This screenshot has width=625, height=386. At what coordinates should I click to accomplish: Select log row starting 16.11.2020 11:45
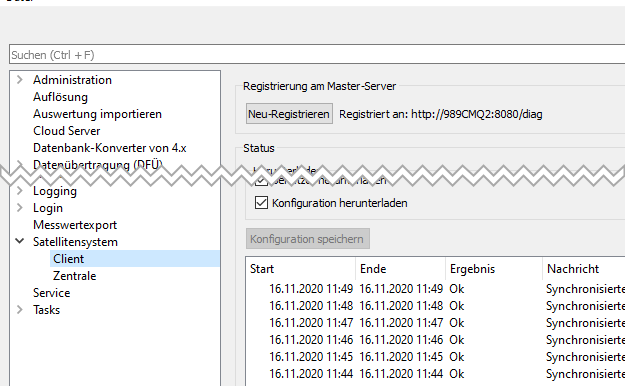436,357
